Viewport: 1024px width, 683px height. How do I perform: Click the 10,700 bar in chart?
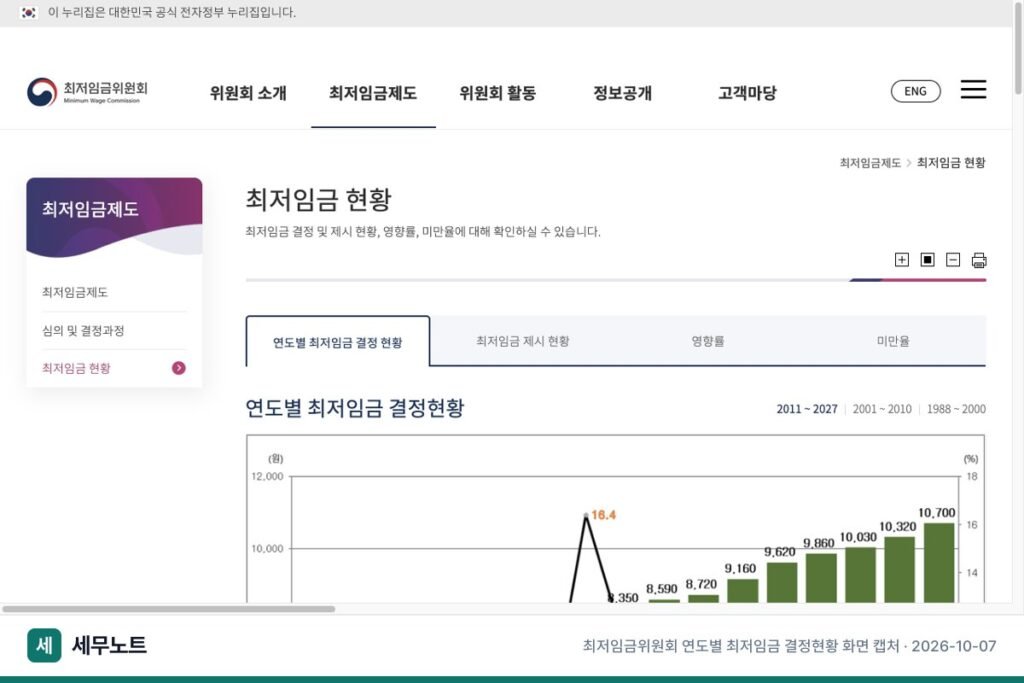coord(939,562)
